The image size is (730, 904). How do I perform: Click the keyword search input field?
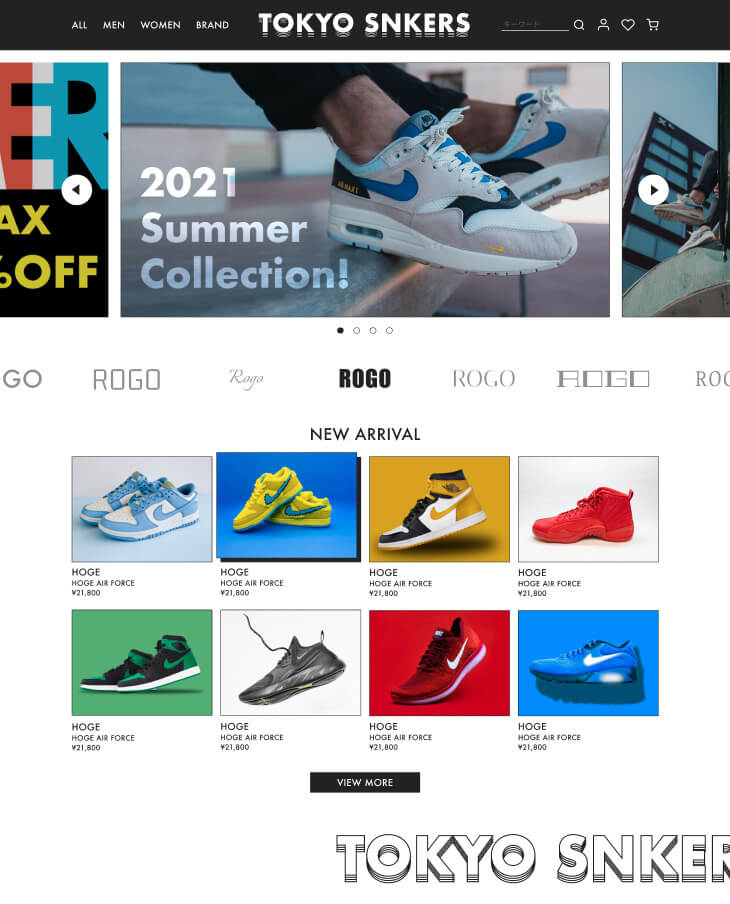[x=535, y=25]
